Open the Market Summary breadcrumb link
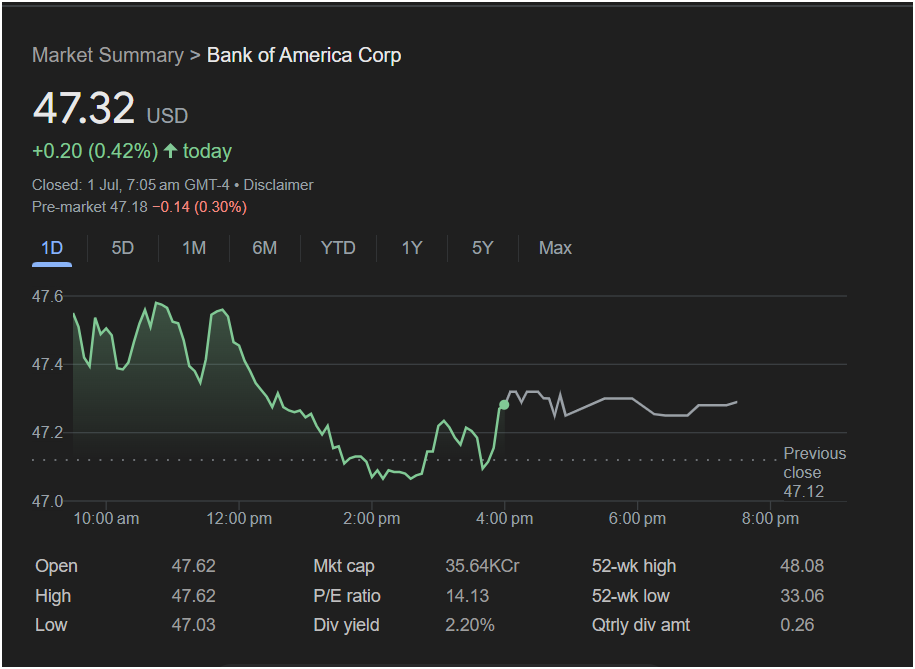Viewport: 915px width, 669px height. 108,55
